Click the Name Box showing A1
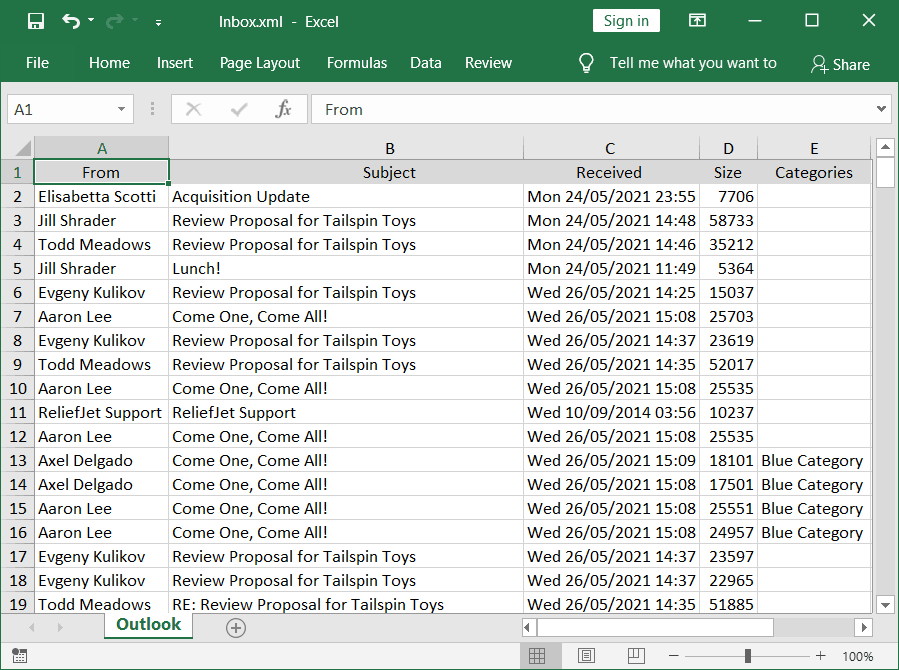Image resolution: width=899 pixels, height=670 pixels. [63, 109]
